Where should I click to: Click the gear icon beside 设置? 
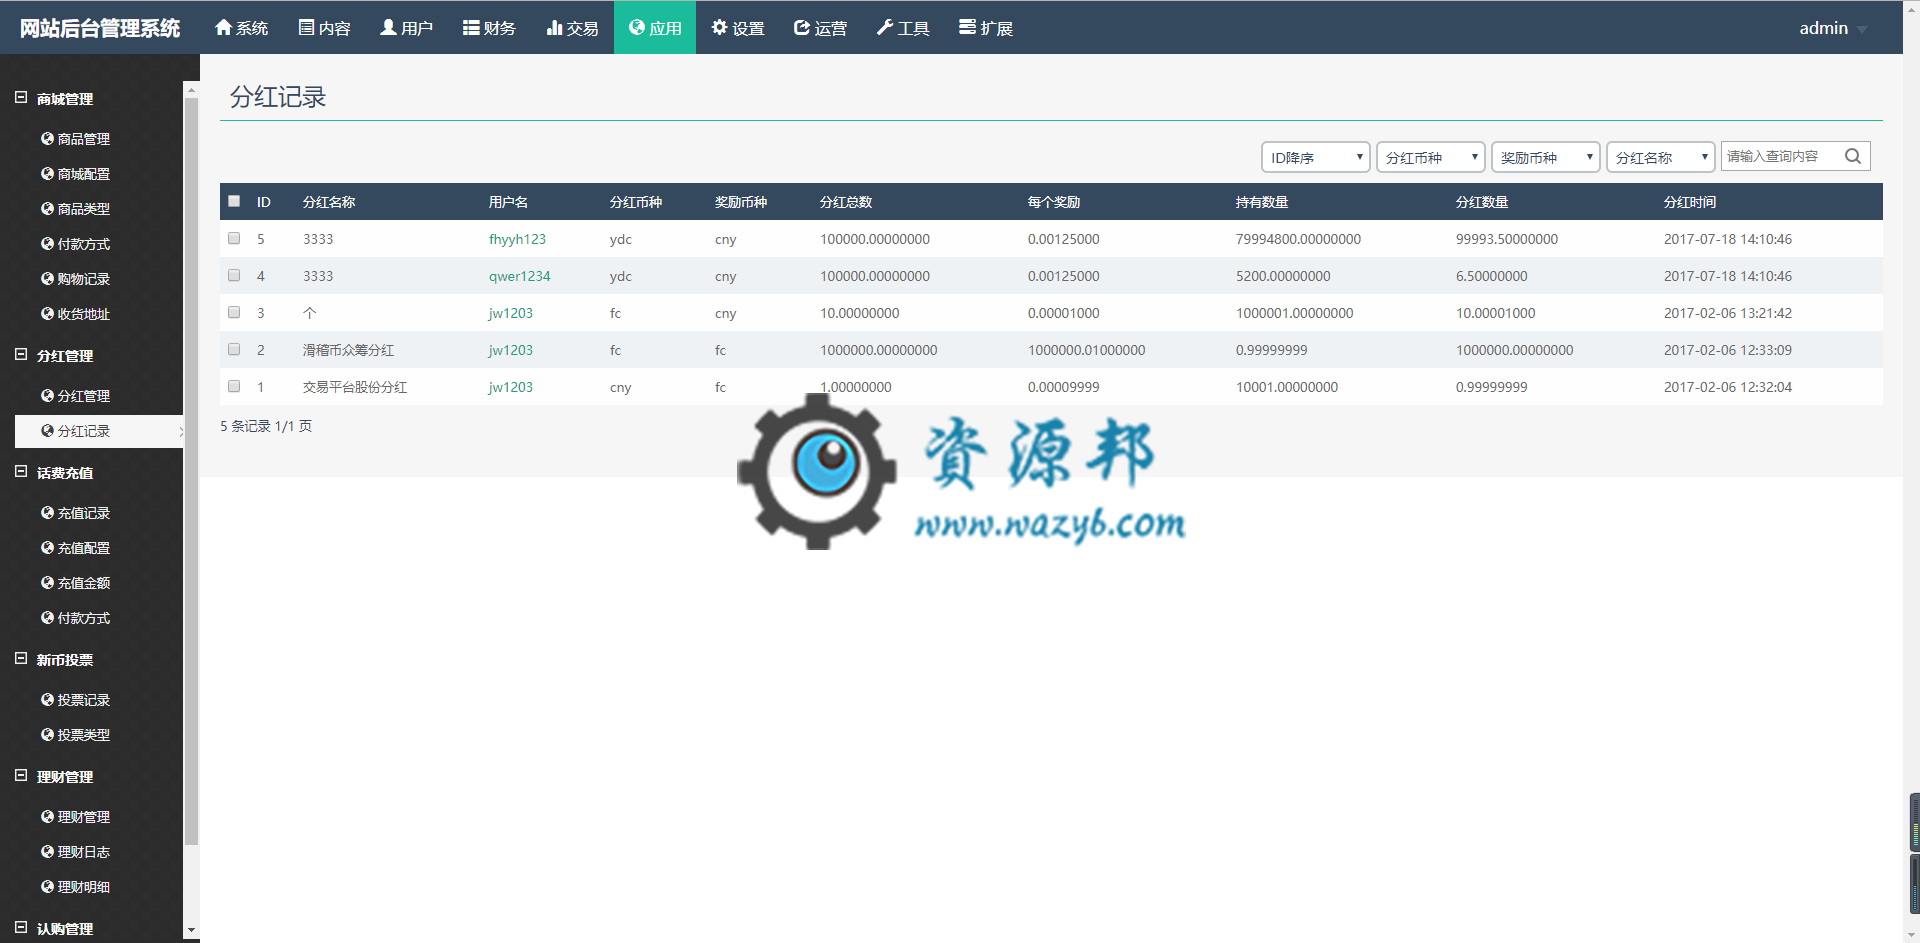pos(719,27)
